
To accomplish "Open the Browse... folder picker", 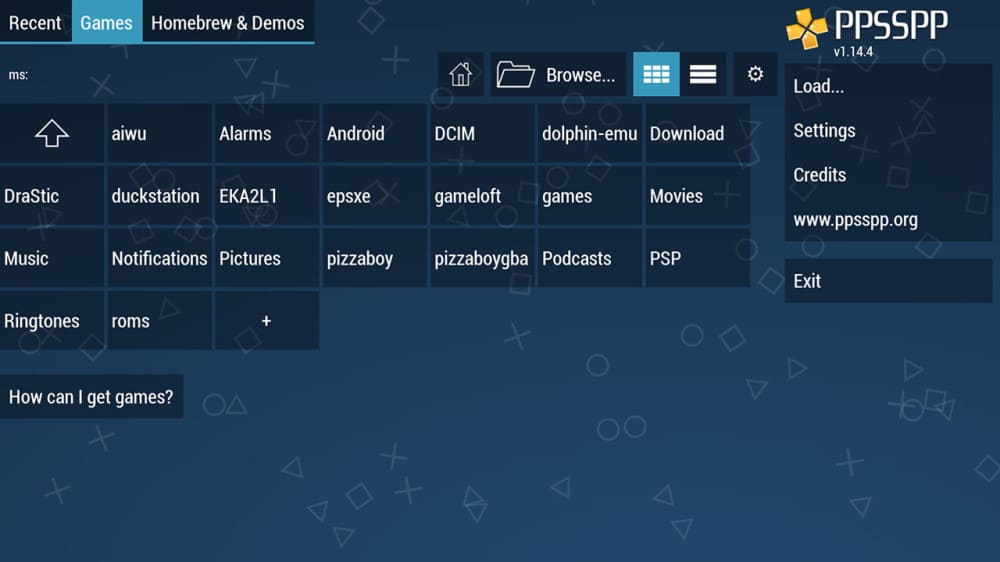I will pyautogui.click(x=558, y=75).
